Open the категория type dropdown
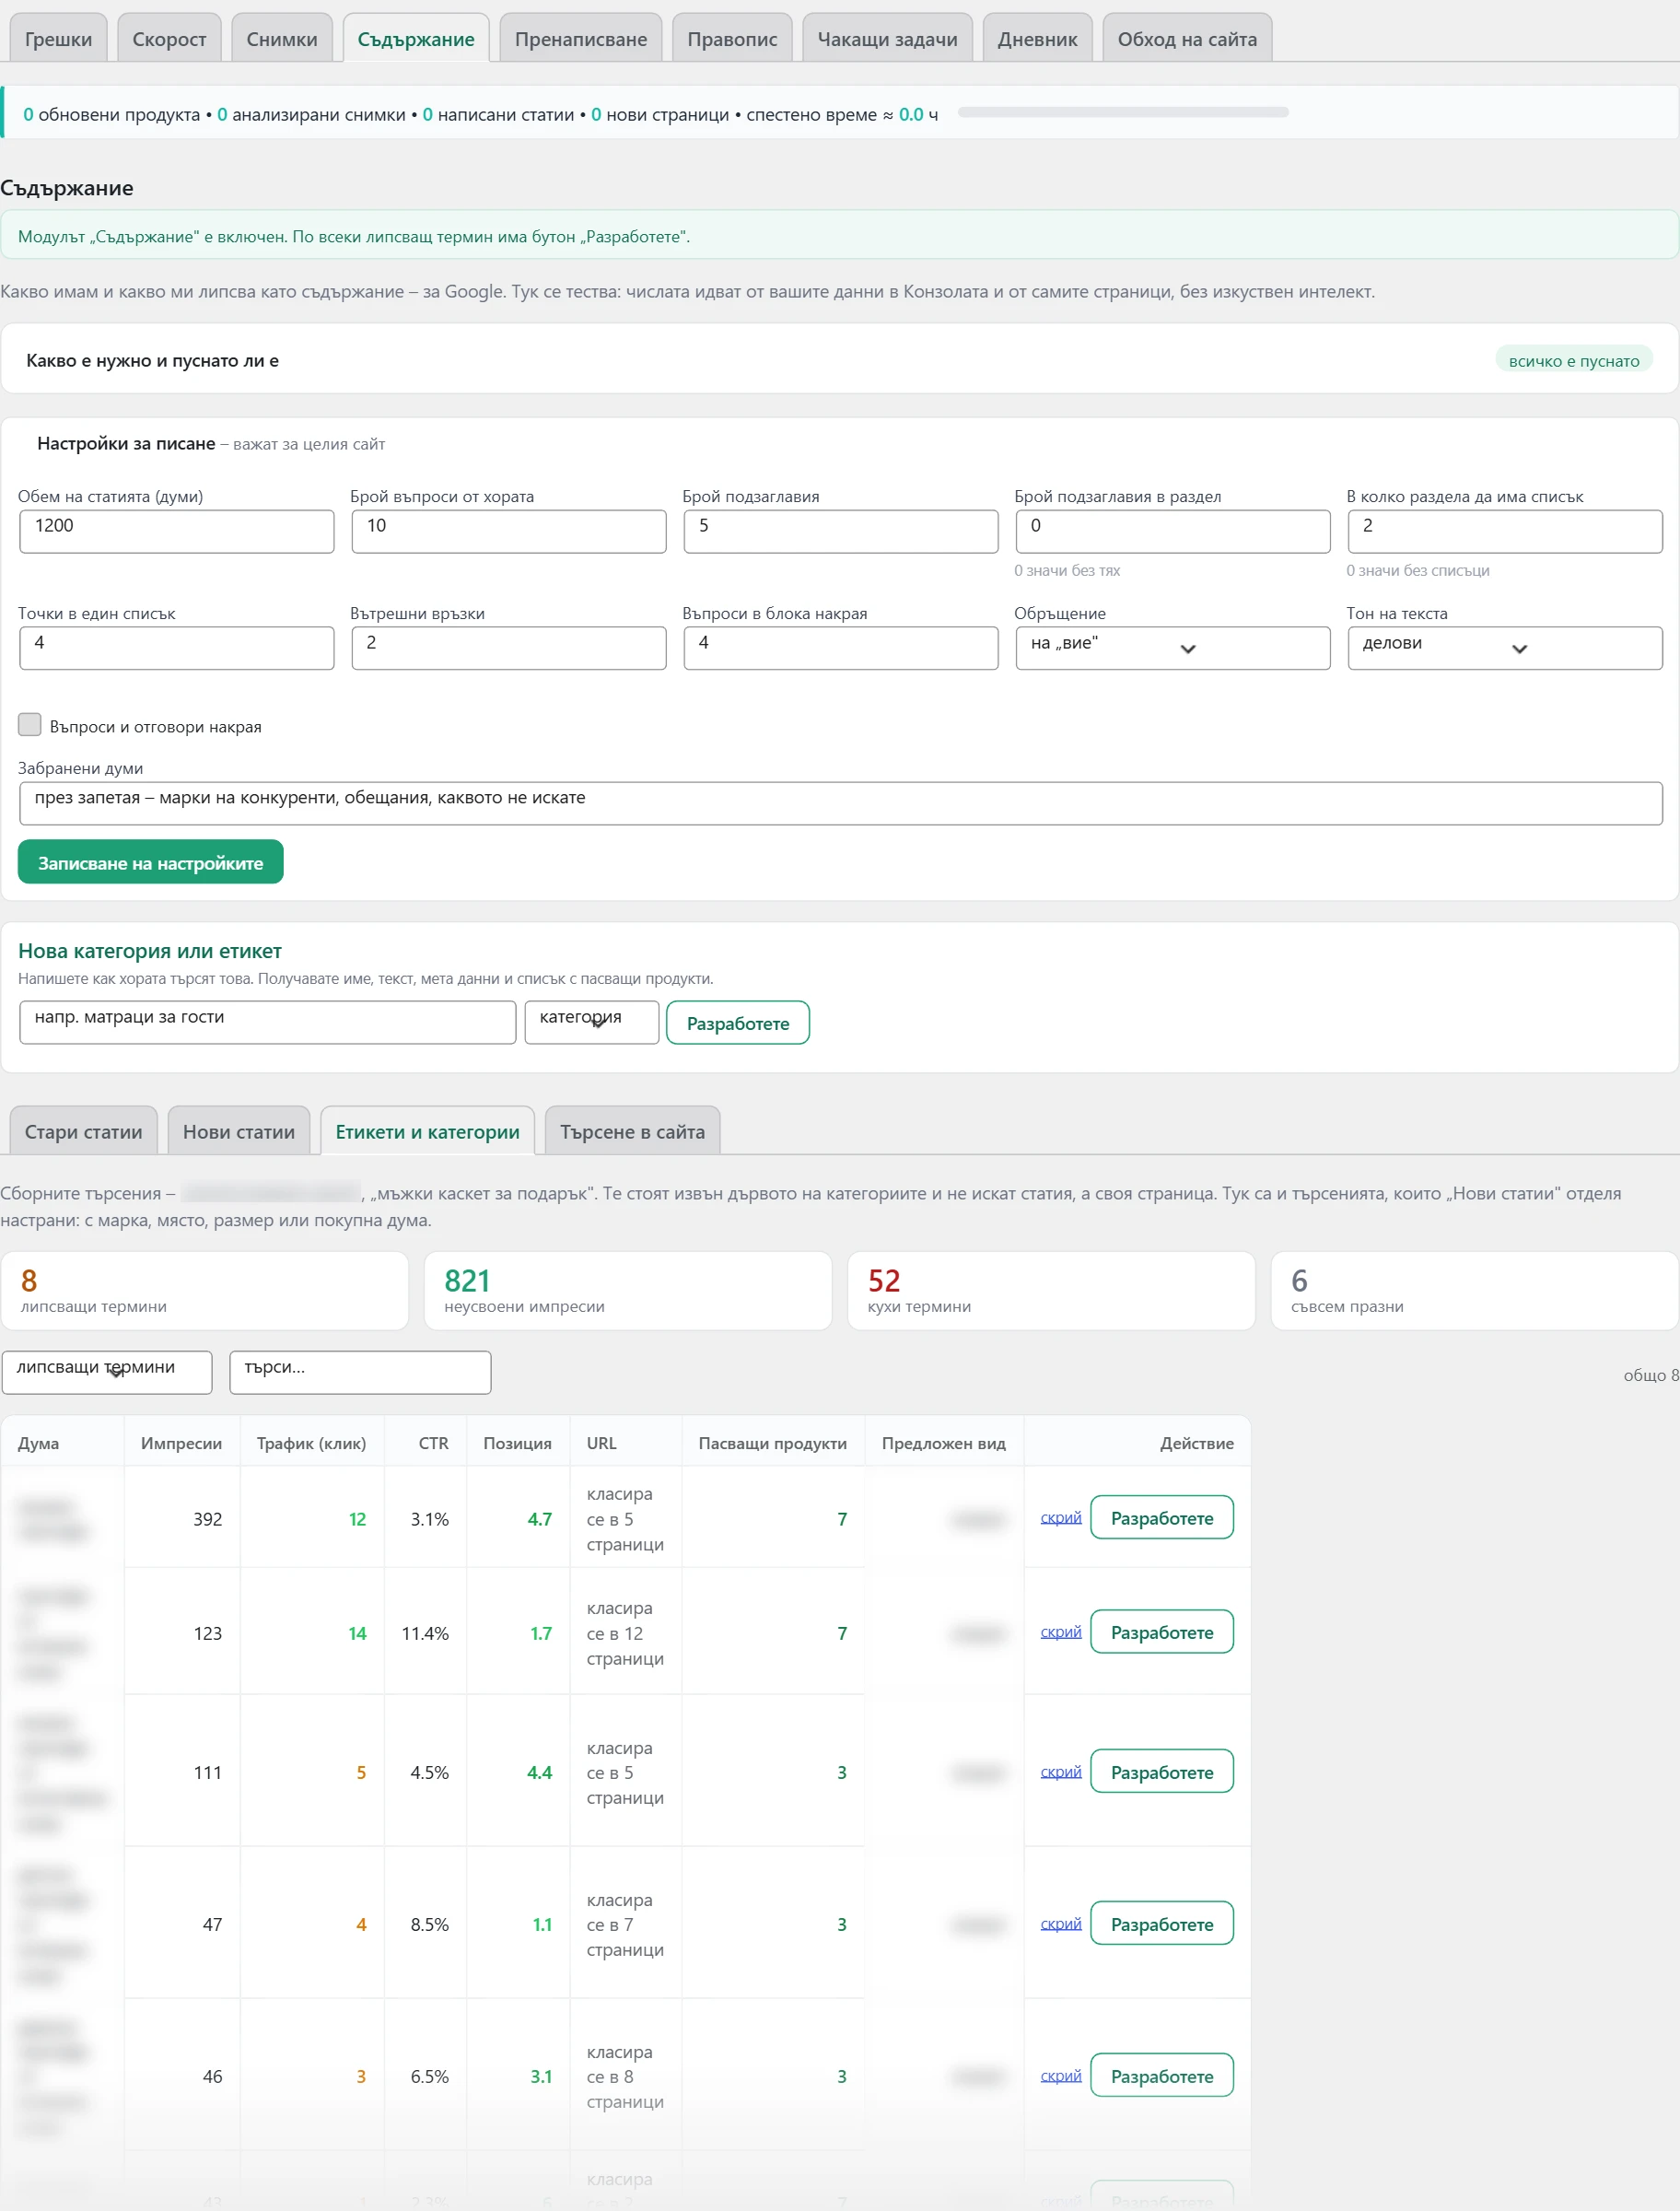Image resolution: width=1680 pixels, height=2211 pixels. [591, 1022]
